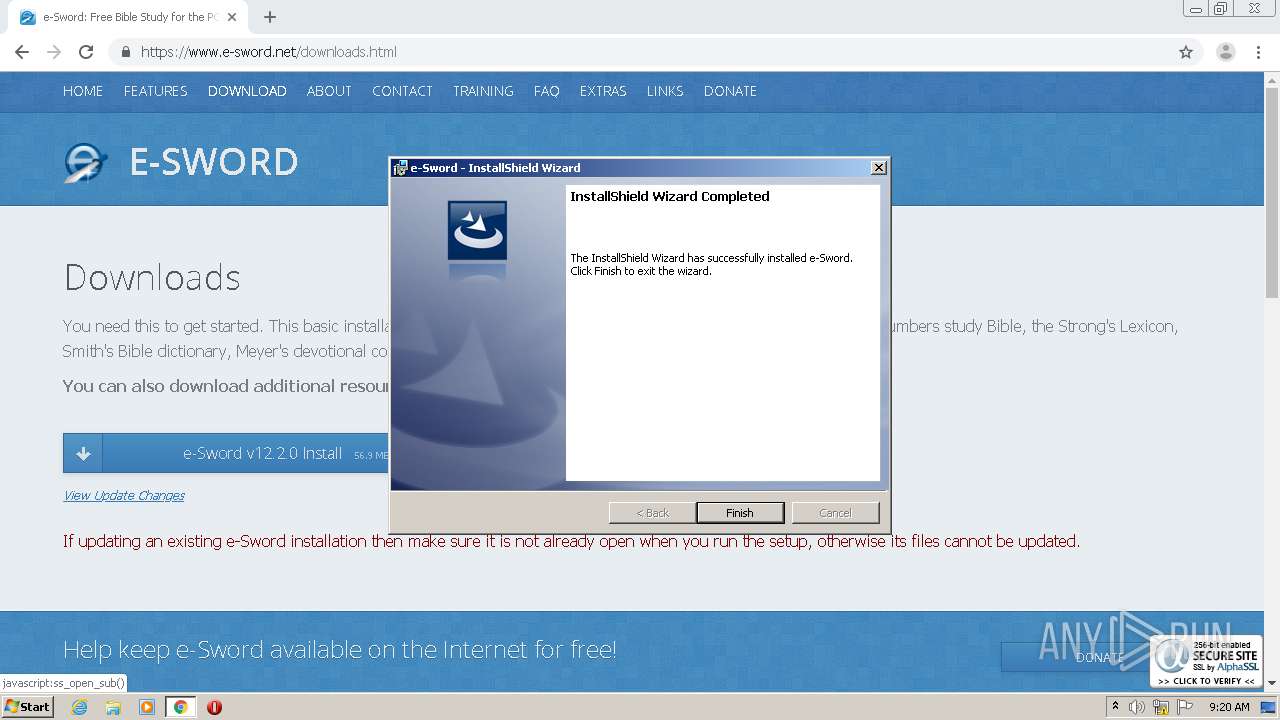Open the TRAINING menu item

pyautogui.click(x=483, y=91)
